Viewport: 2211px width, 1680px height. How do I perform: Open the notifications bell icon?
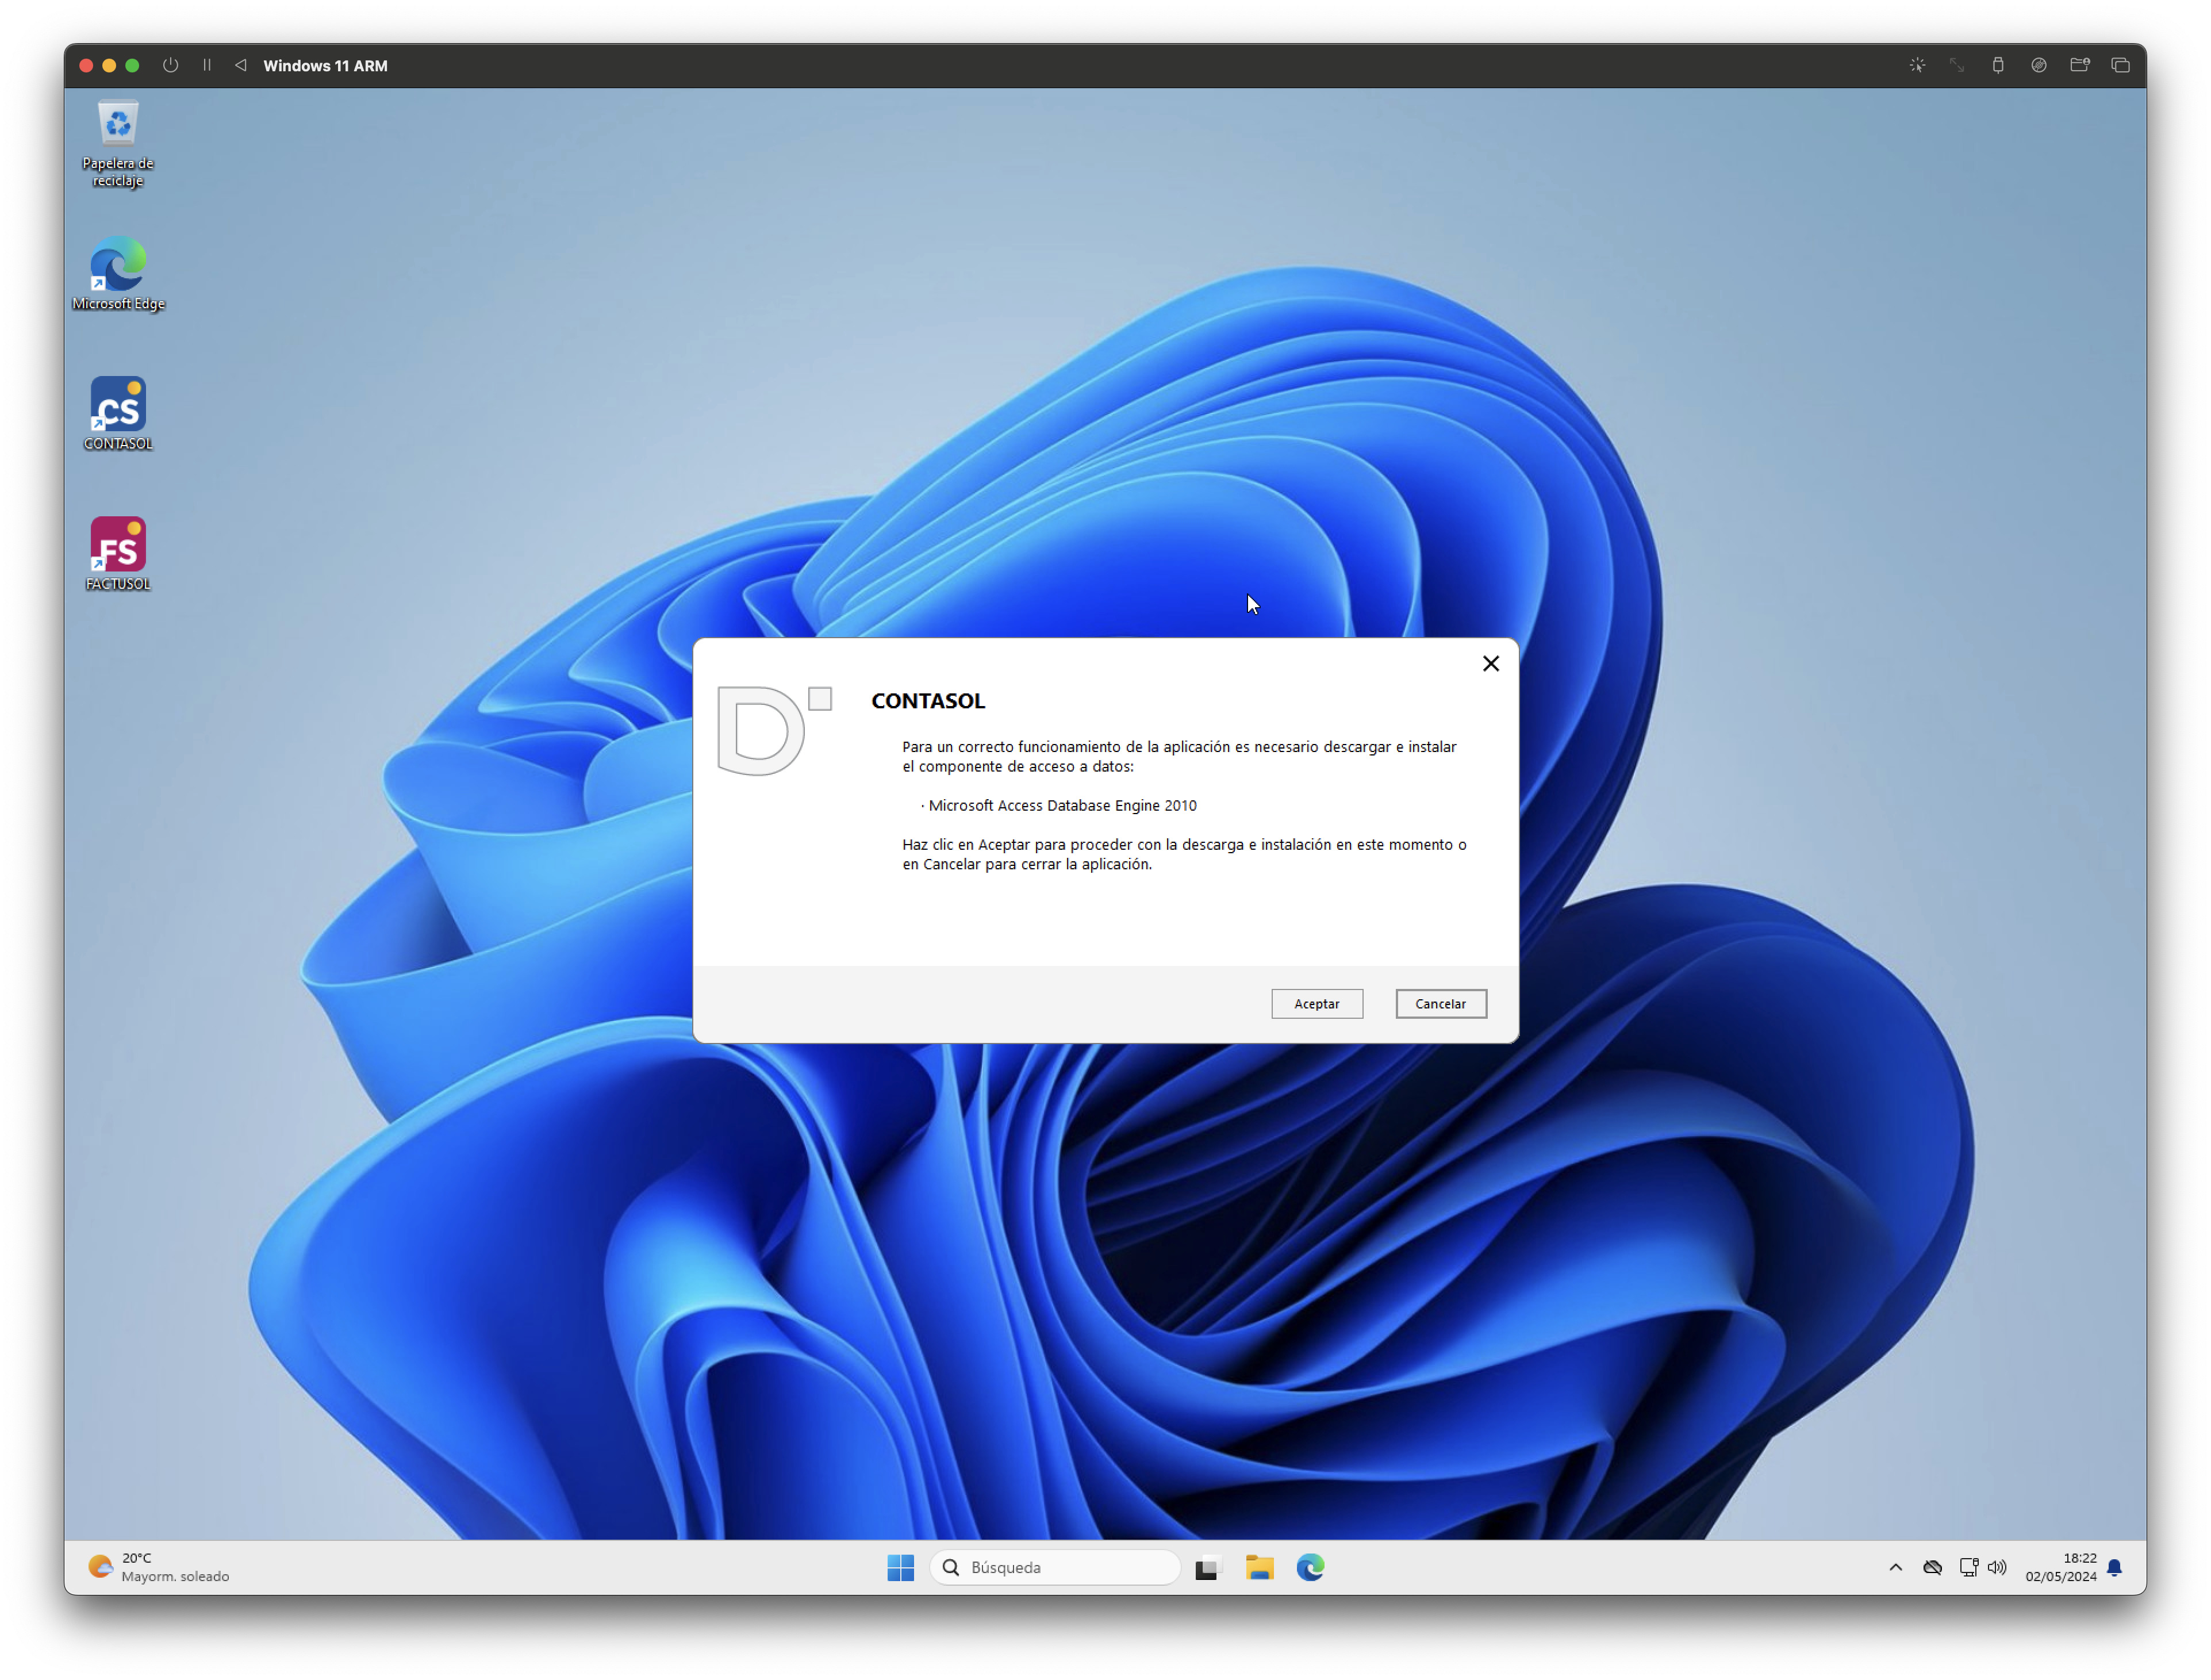click(x=2114, y=1567)
